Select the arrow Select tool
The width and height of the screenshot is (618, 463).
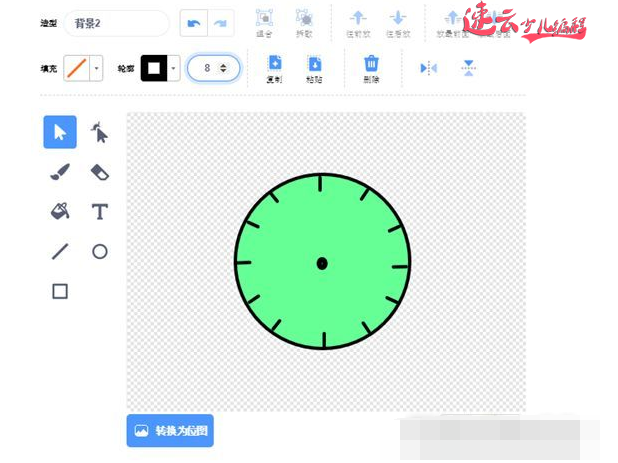60,132
